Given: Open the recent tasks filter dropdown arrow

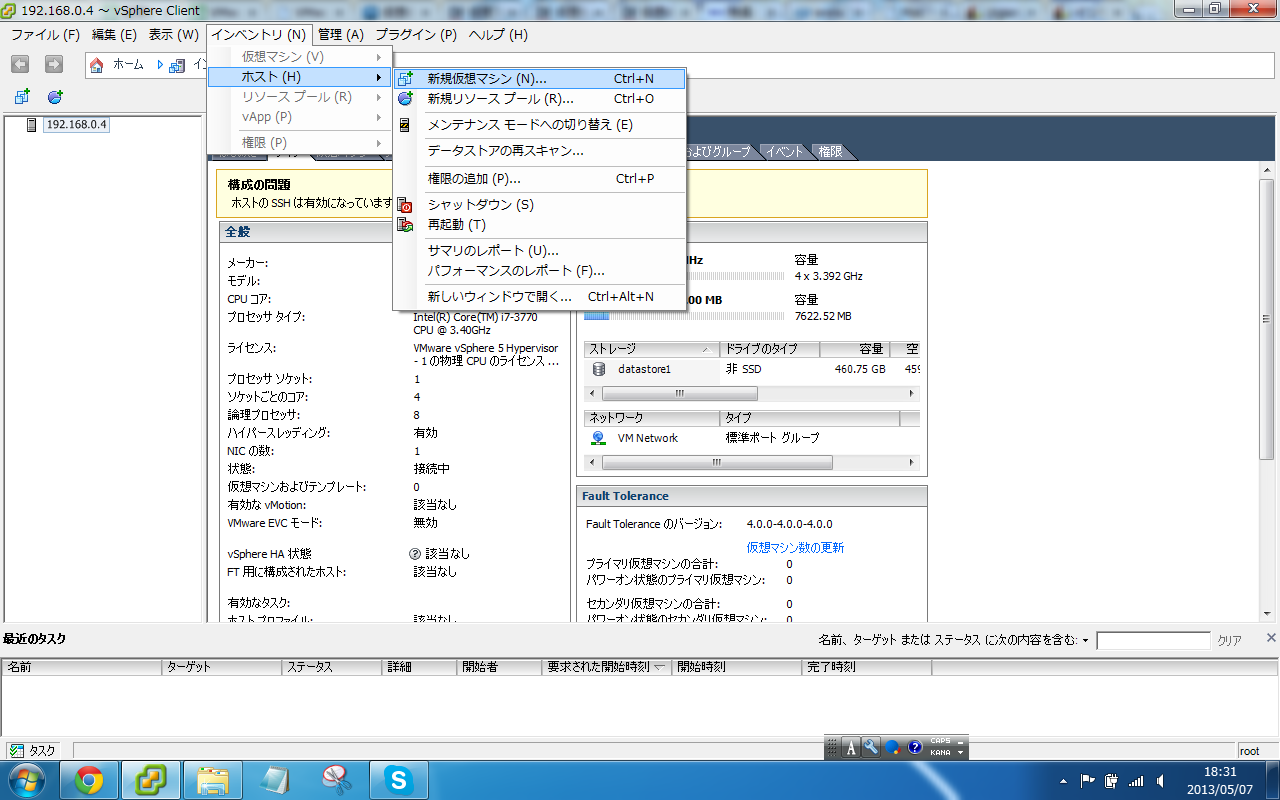Looking at the screenshot, I should pos(1085,640).
